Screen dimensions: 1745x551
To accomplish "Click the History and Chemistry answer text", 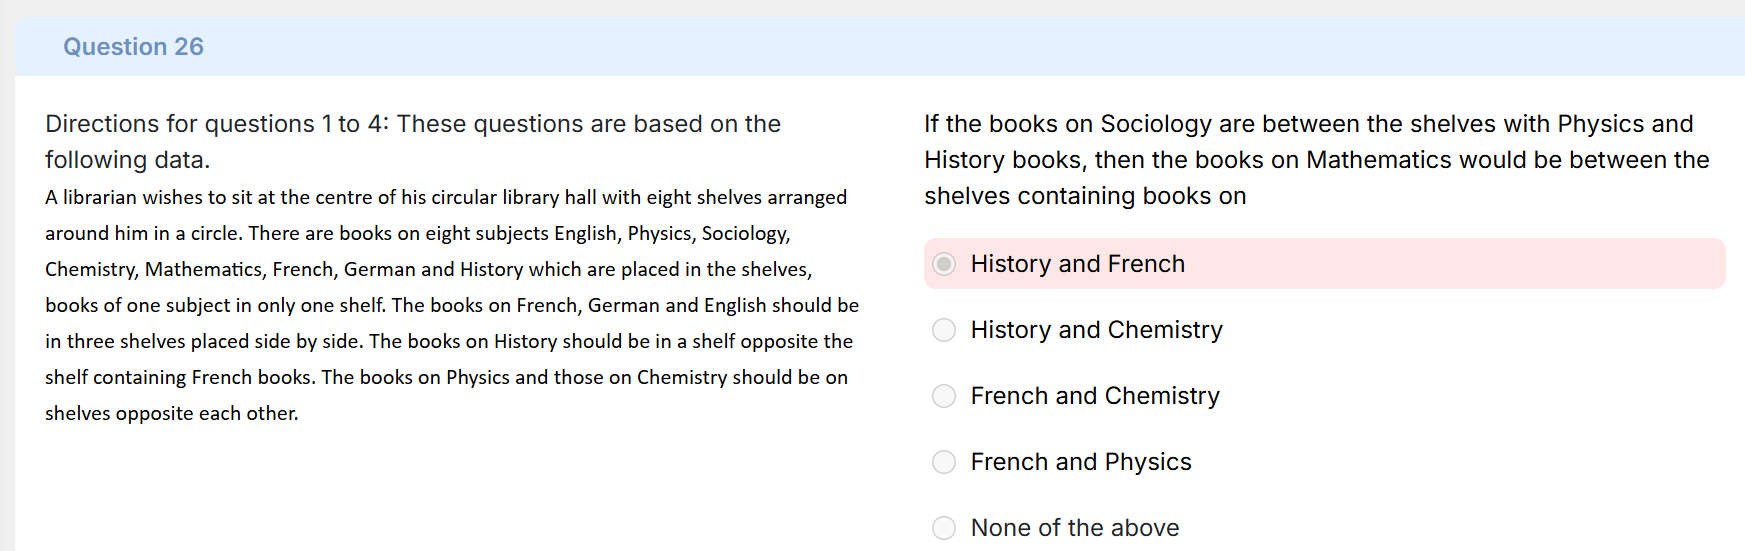I will [1097, 330].
